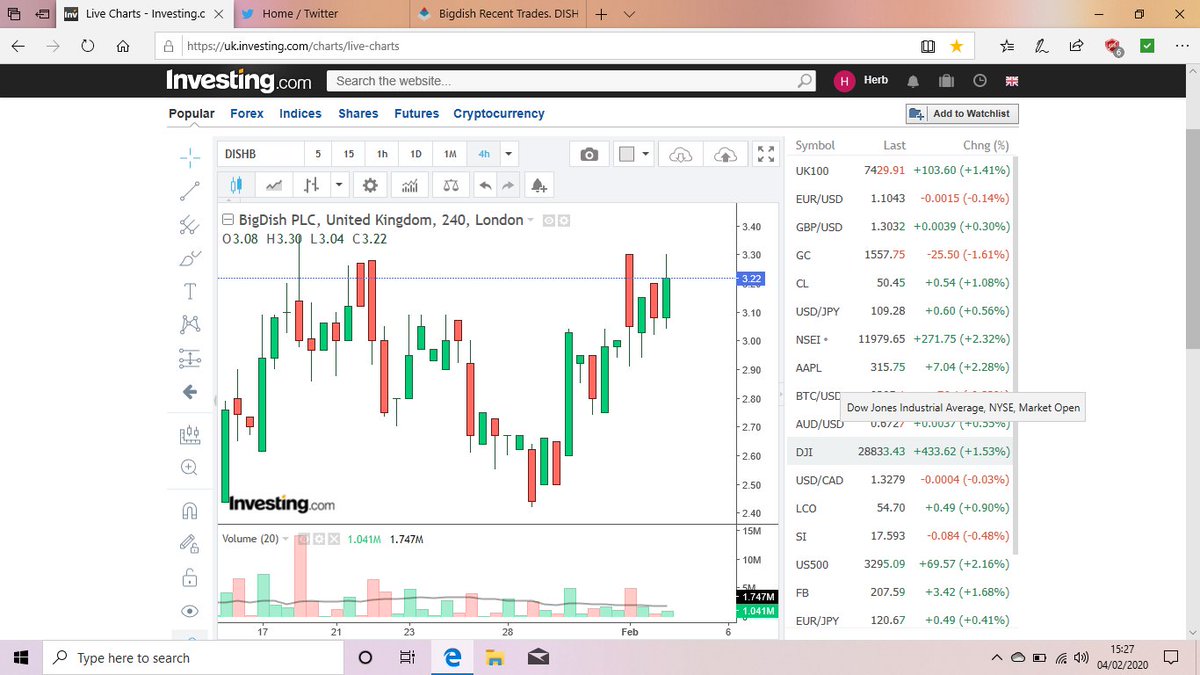Add a price alert bell
This screenshot has height=675, width=1200.
pos(538,185)
